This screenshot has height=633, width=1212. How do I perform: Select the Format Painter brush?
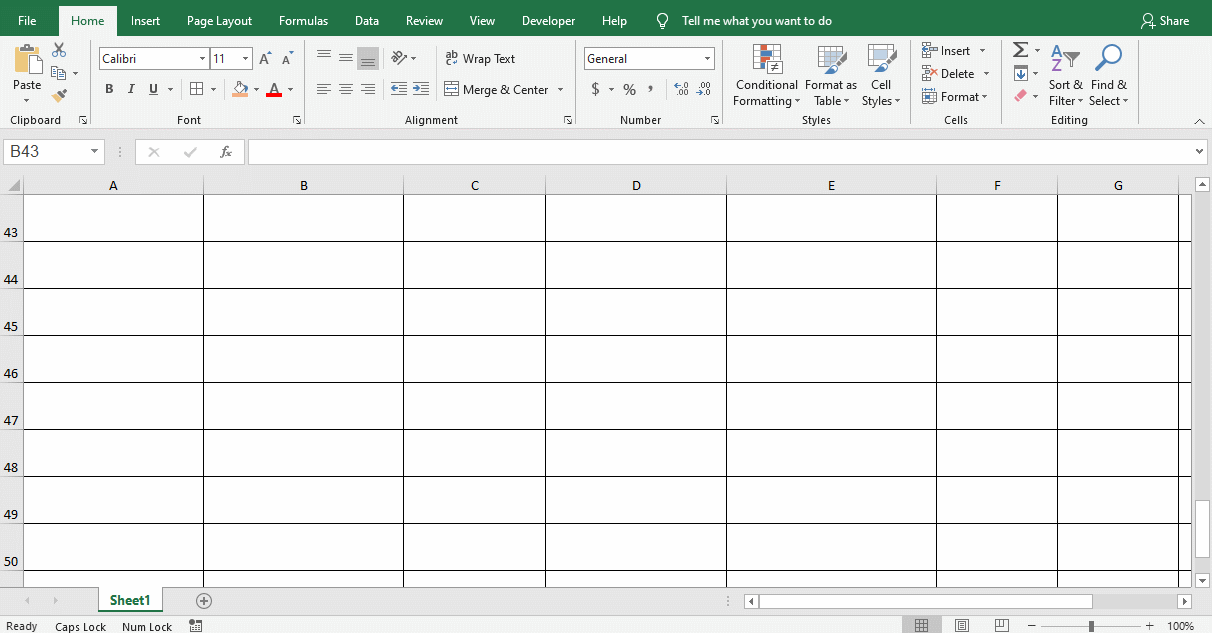[59, 96]
